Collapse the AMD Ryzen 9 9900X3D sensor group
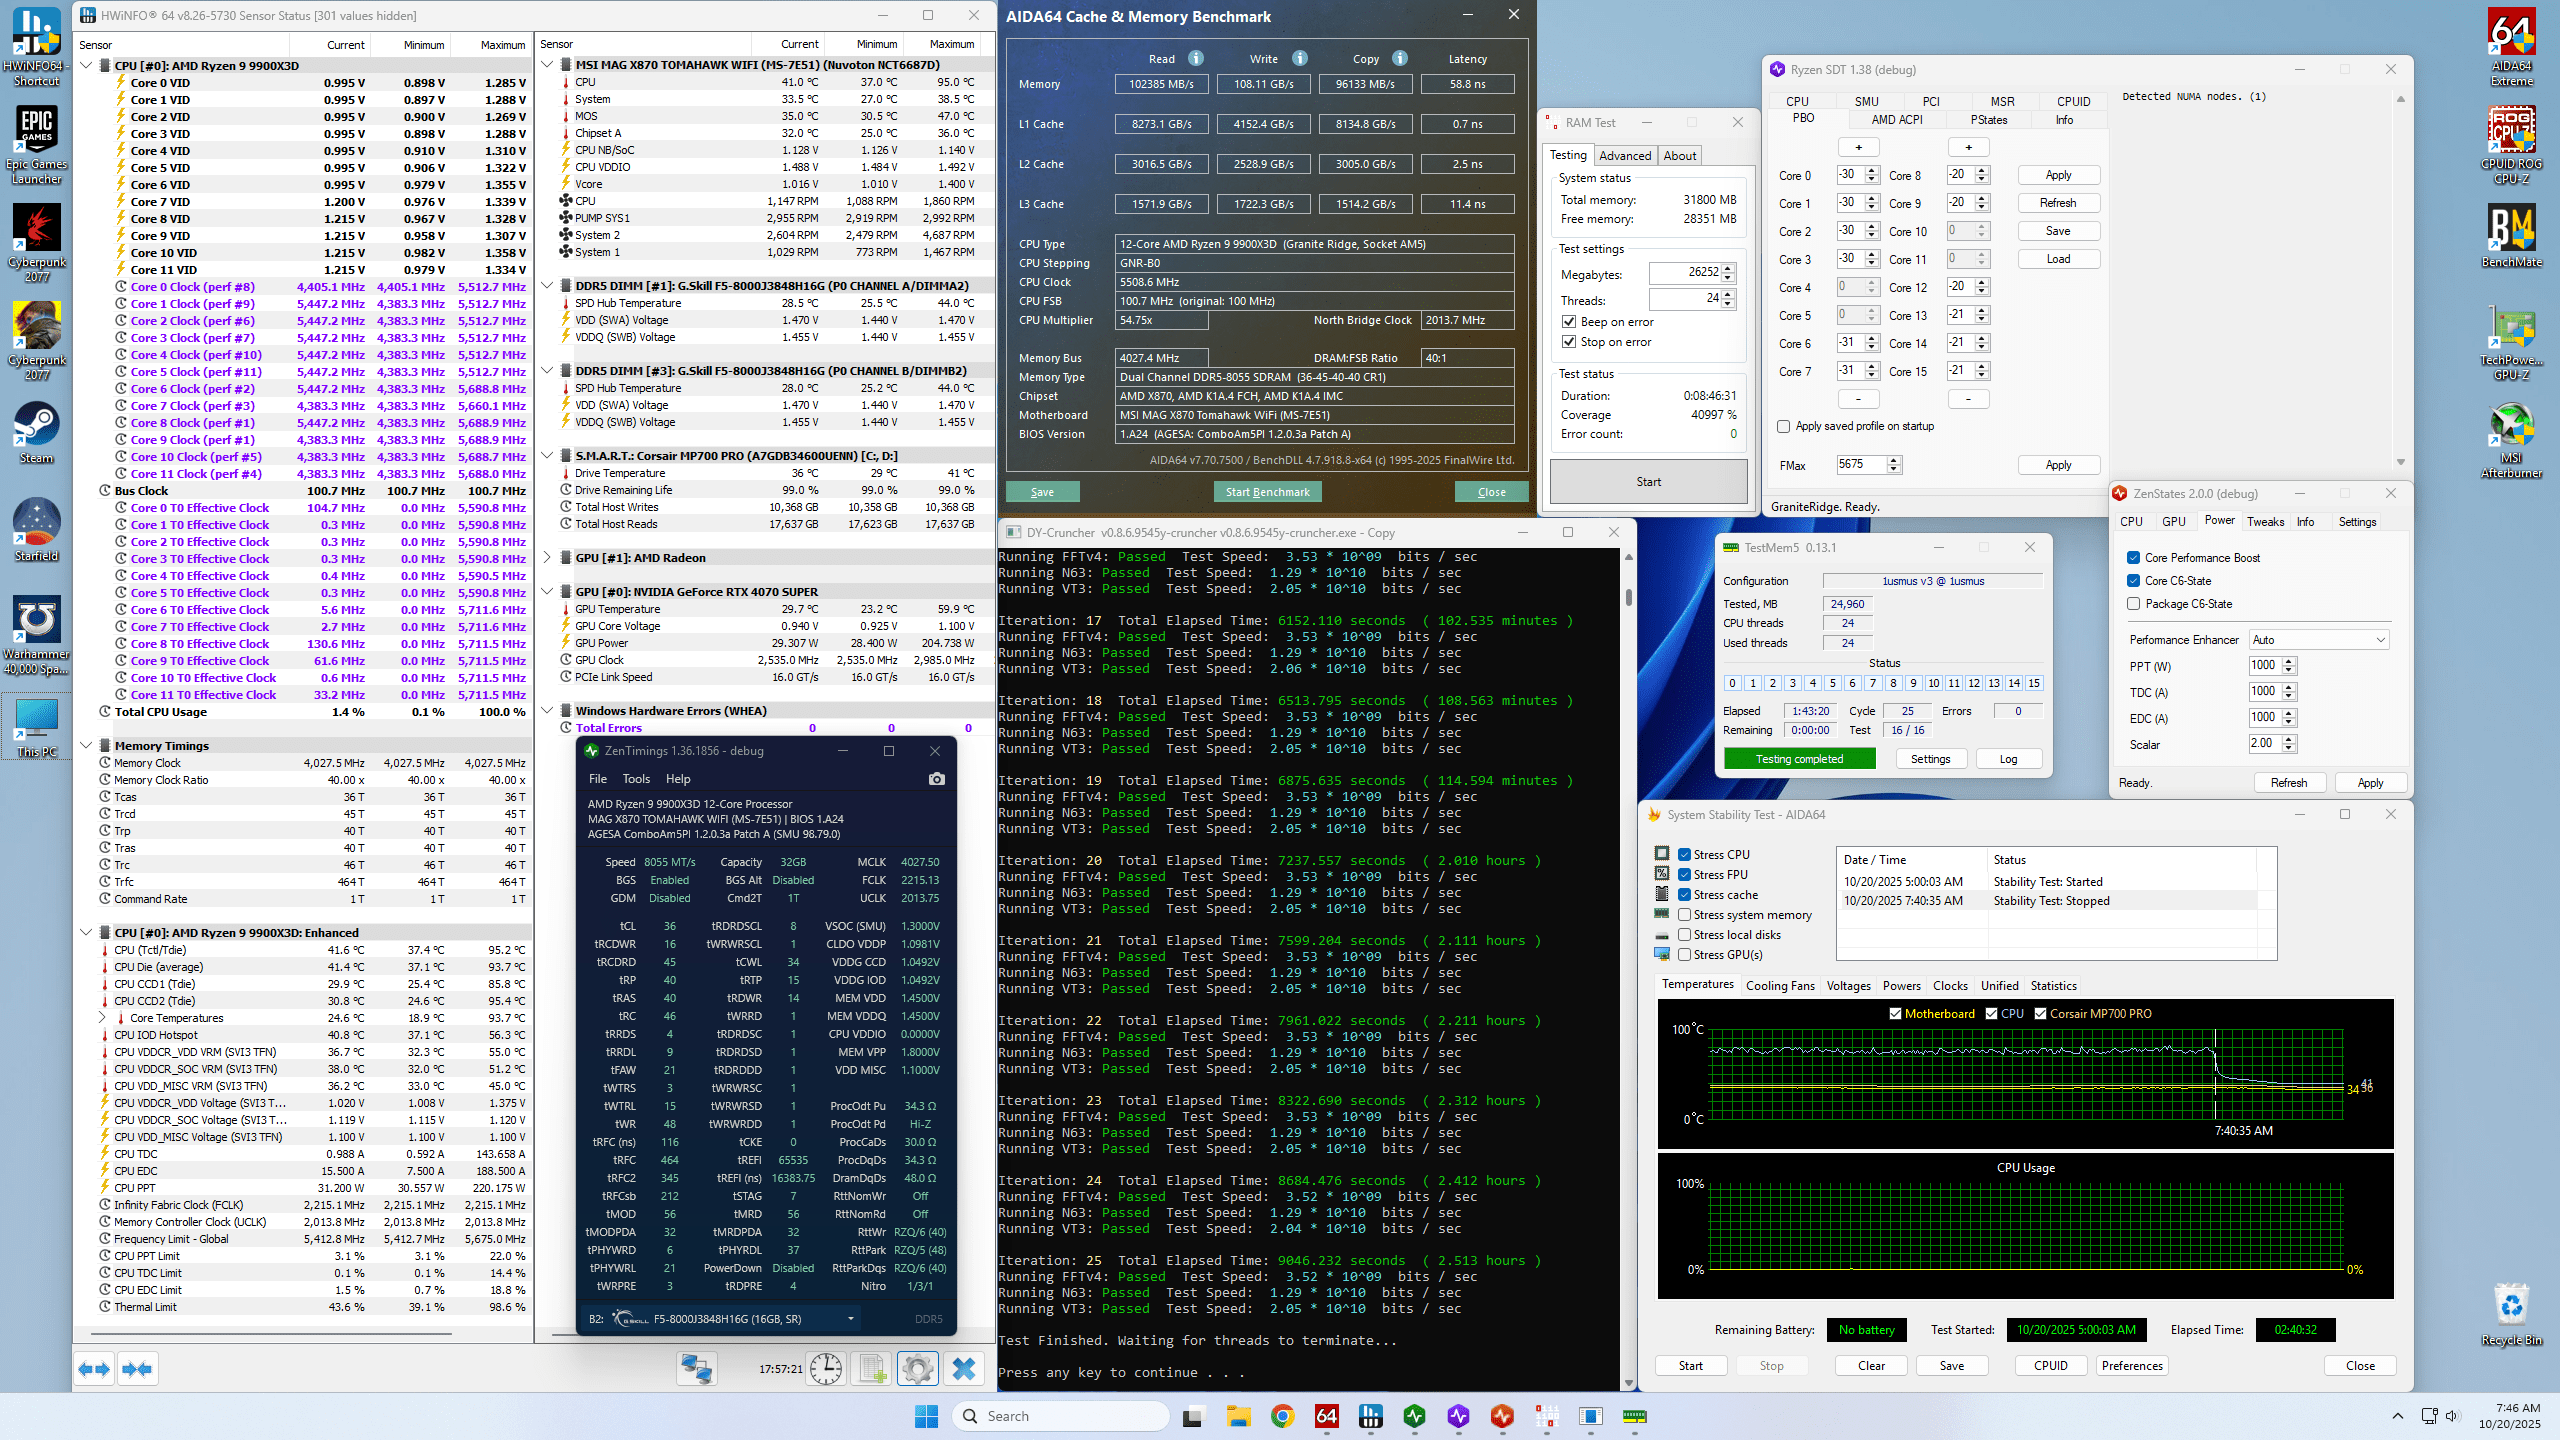Screen dimensions: 2560x1440 88,65
